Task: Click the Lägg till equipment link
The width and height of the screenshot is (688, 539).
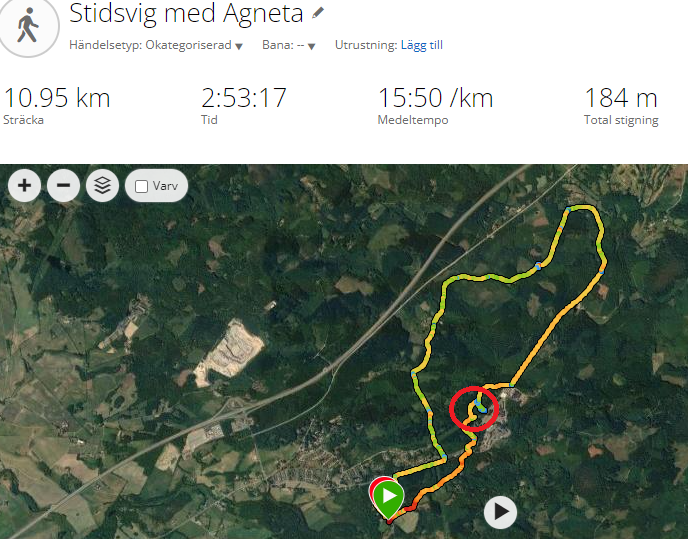Action: (x=422, y=45)
